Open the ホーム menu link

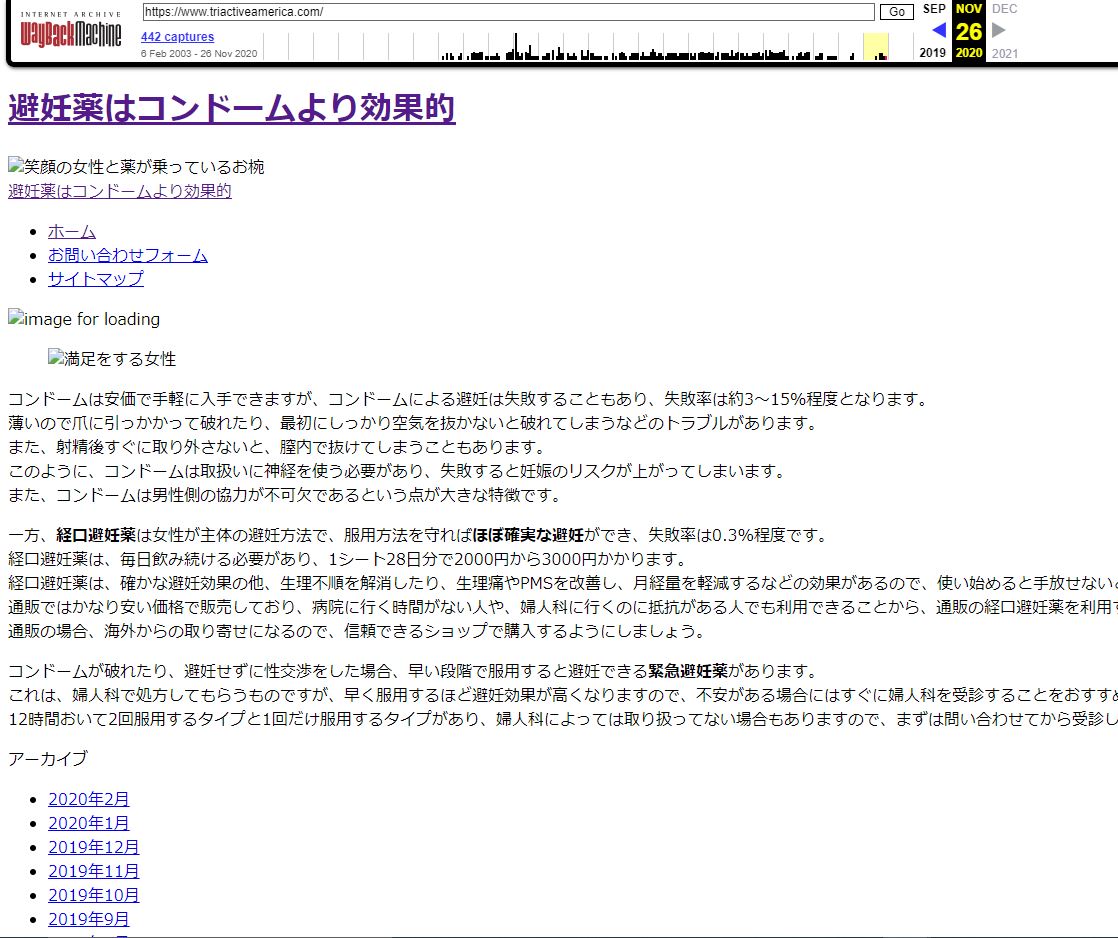click(x=72, y=231)
